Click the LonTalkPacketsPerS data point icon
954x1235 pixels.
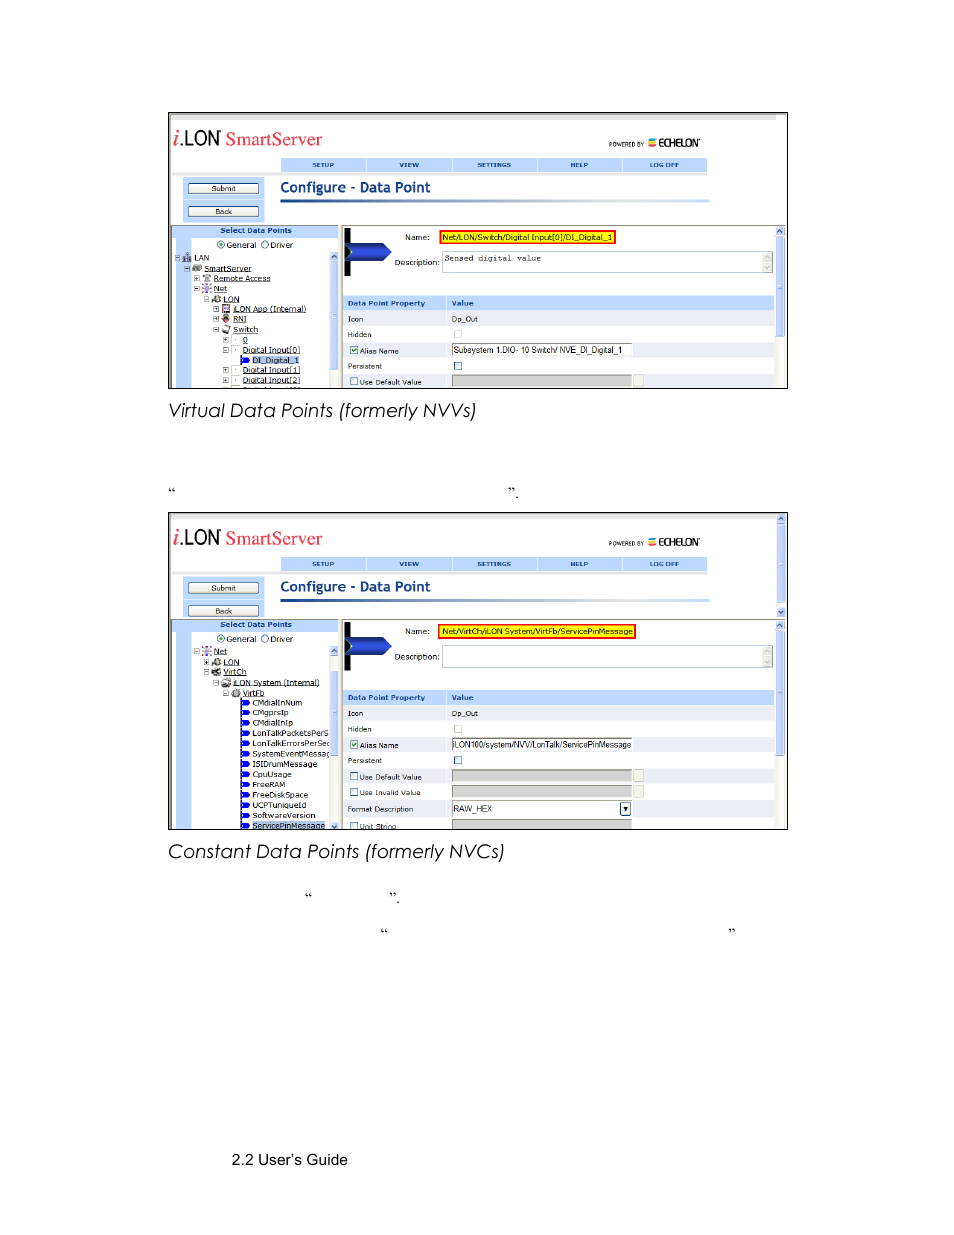pyautogui.click(x=245, y=733)
